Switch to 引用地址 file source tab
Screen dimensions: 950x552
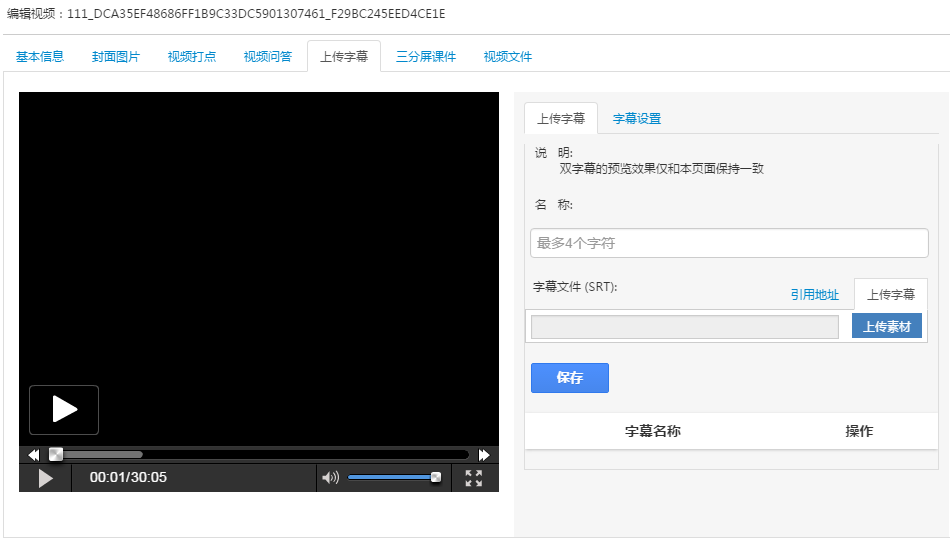(x=815, y=294)
